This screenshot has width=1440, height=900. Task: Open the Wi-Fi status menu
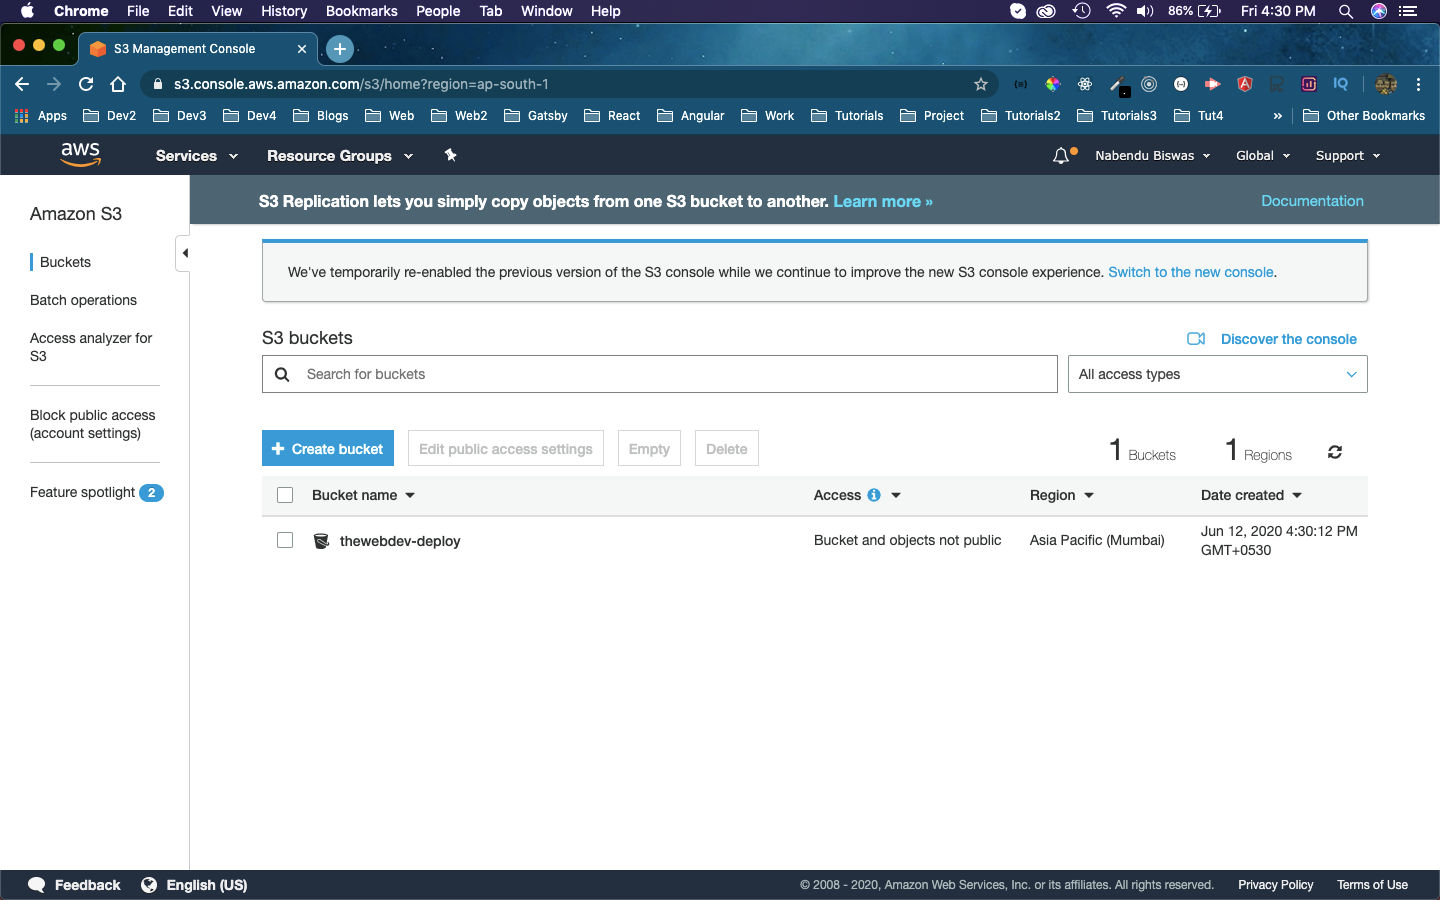[1115, 11]
